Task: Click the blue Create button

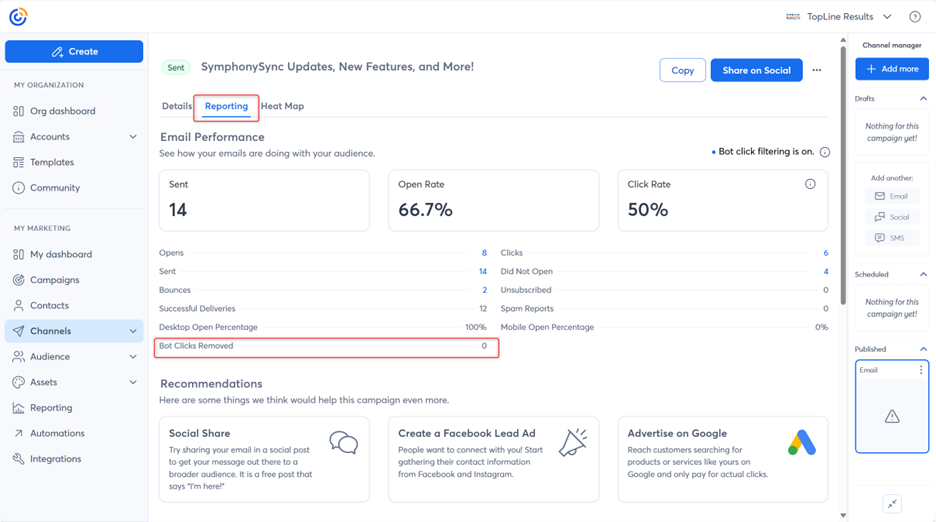Action: [x=74, y=52]
